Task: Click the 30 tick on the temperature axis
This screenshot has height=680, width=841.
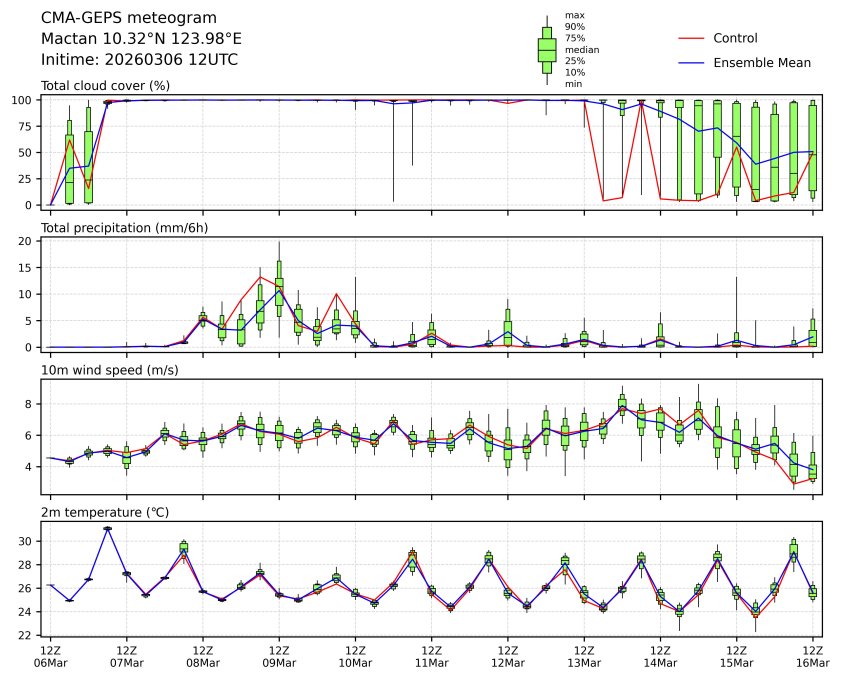Action: pos(28,541)
